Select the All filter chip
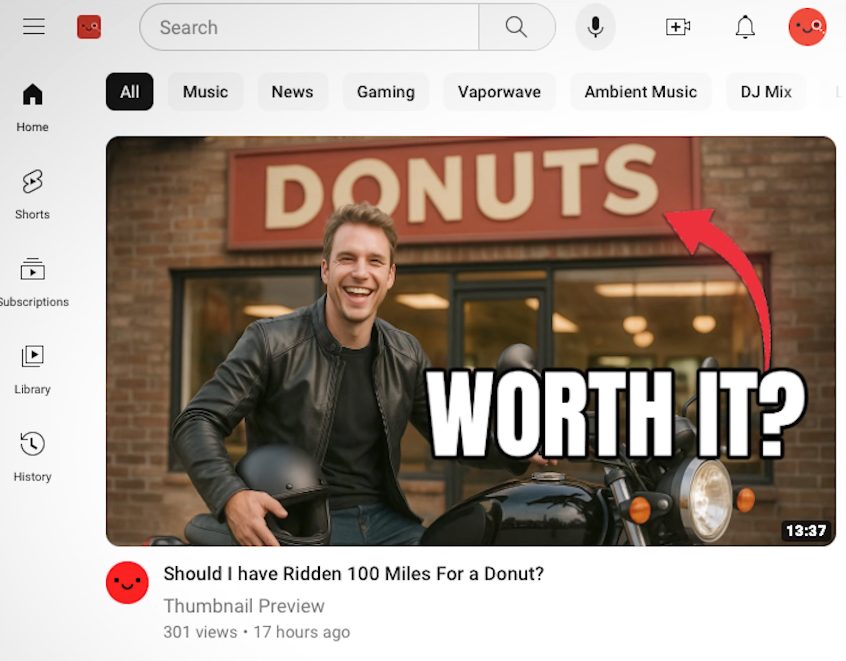 (x=129, y=92)
